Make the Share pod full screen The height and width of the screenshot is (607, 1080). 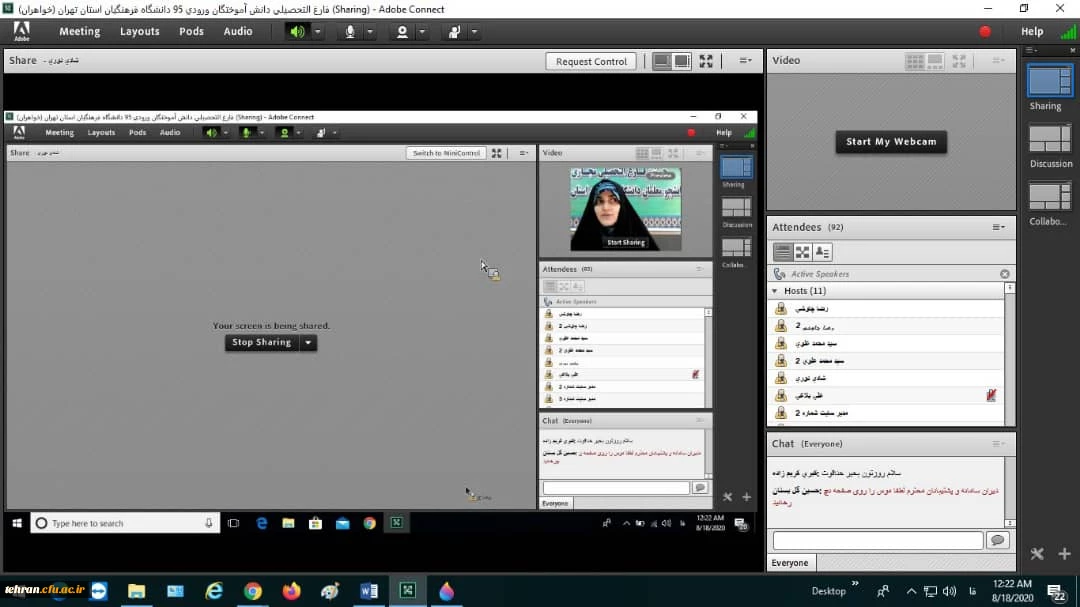(706, 61)
